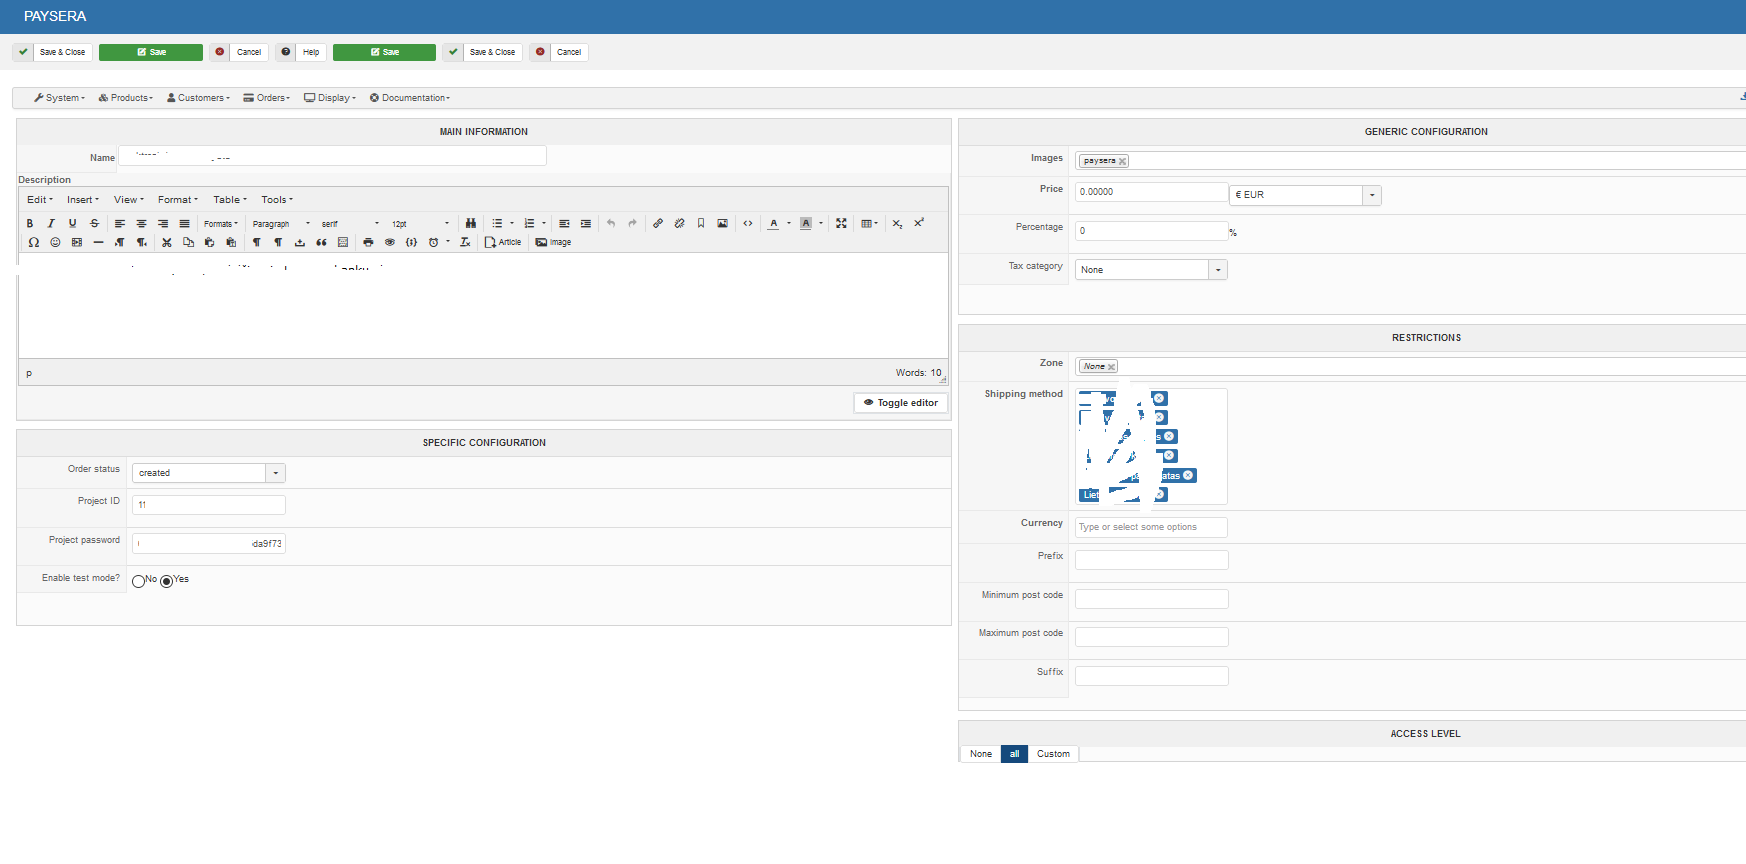
Task: Select Yes for Enable test mode
Action: 167,581
